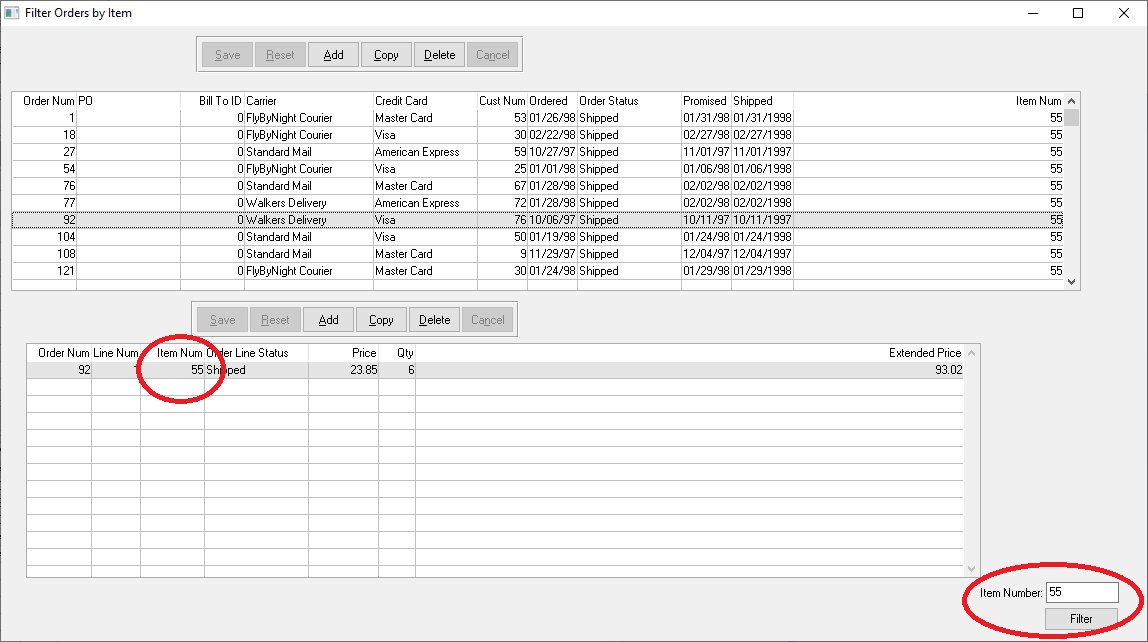
Task: Click the Order Status column header
Action: click(x=608, y=101)
